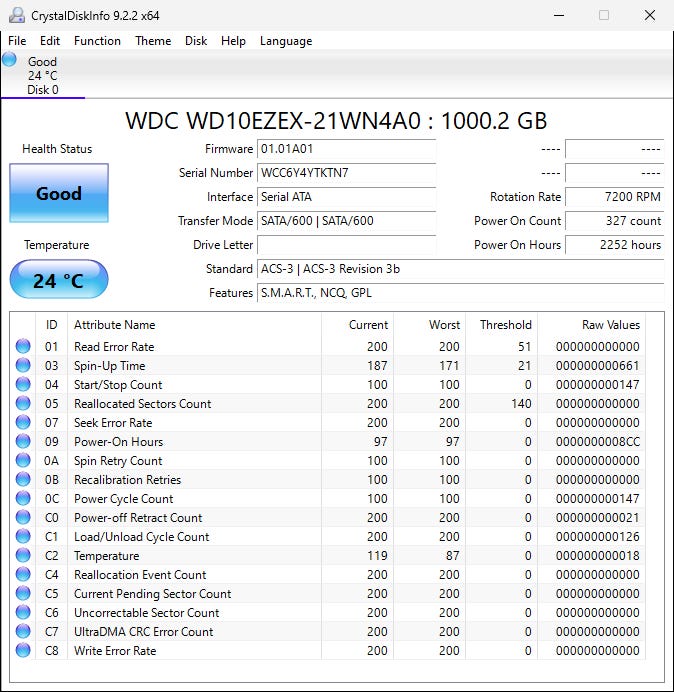The height and width of the screenshot is (692, 674).
Task: Click status orb for Read Error Rate row
Action: coord(23,346)
